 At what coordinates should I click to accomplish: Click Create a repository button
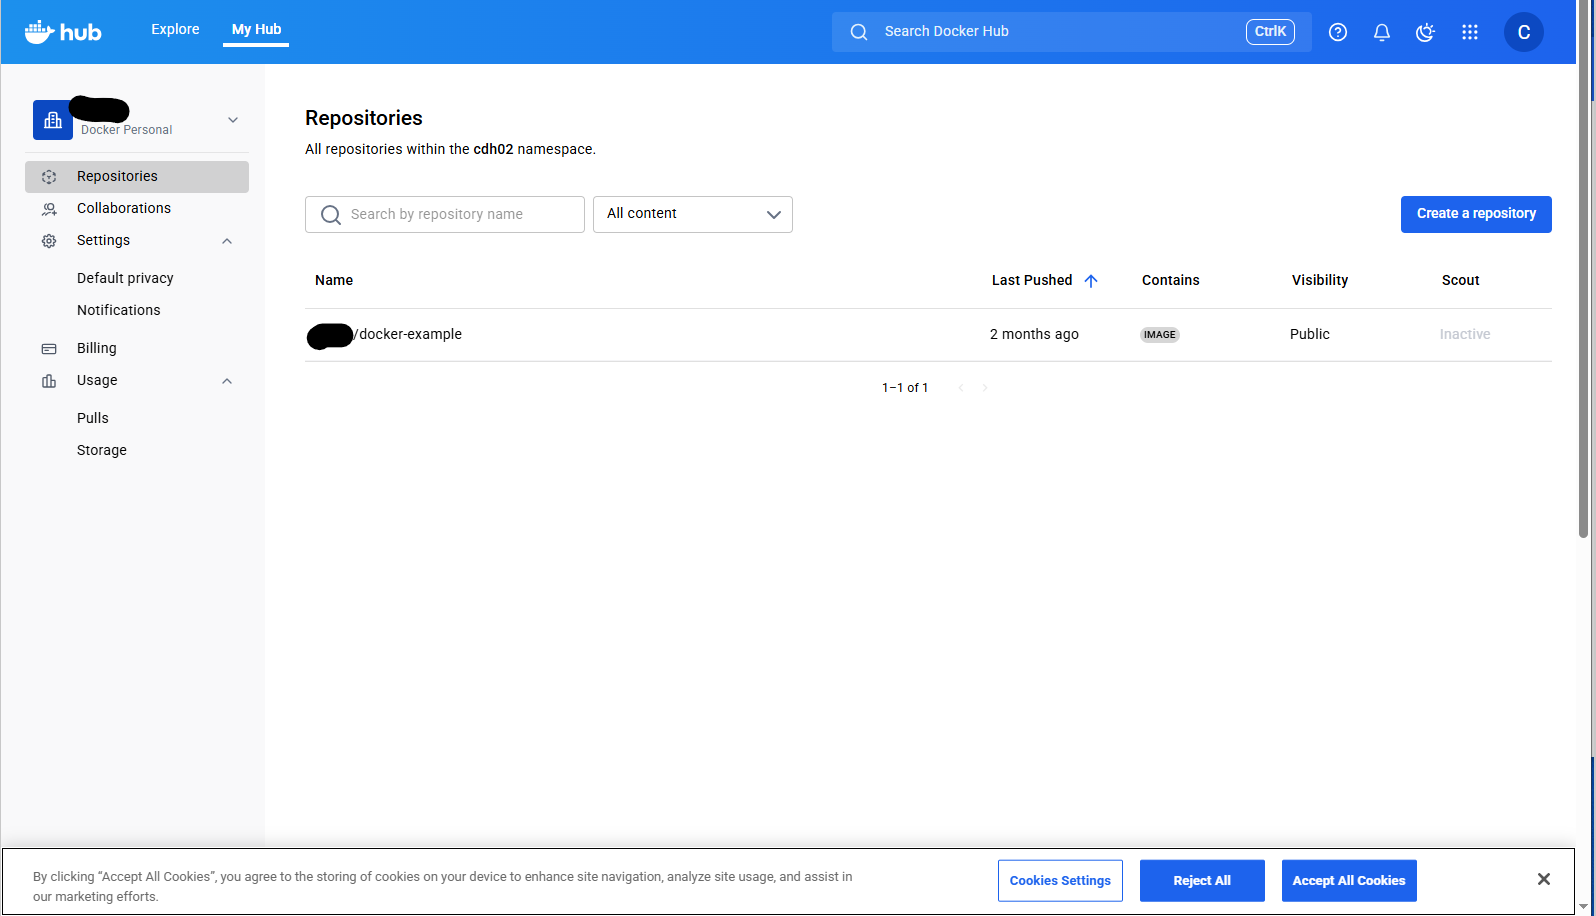tap(1476, 214)
